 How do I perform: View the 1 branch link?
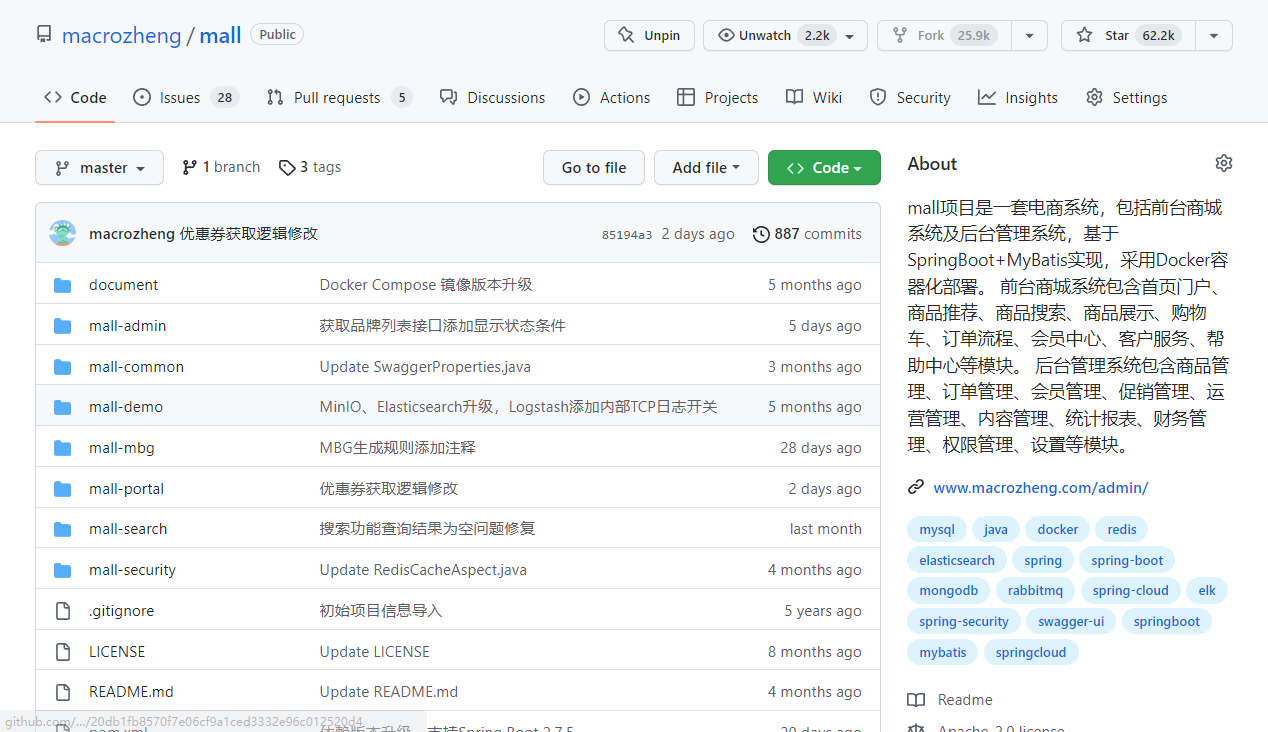[221, 167]
